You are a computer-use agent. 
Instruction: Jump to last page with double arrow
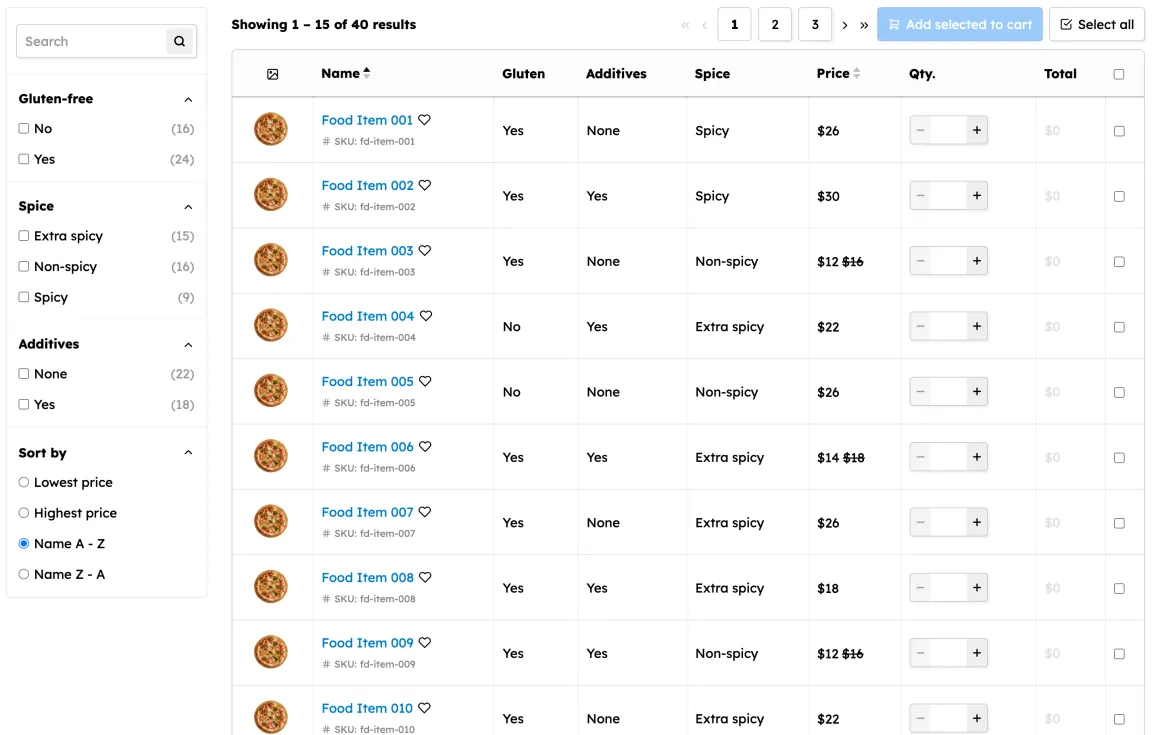click(x=864, y=25)
